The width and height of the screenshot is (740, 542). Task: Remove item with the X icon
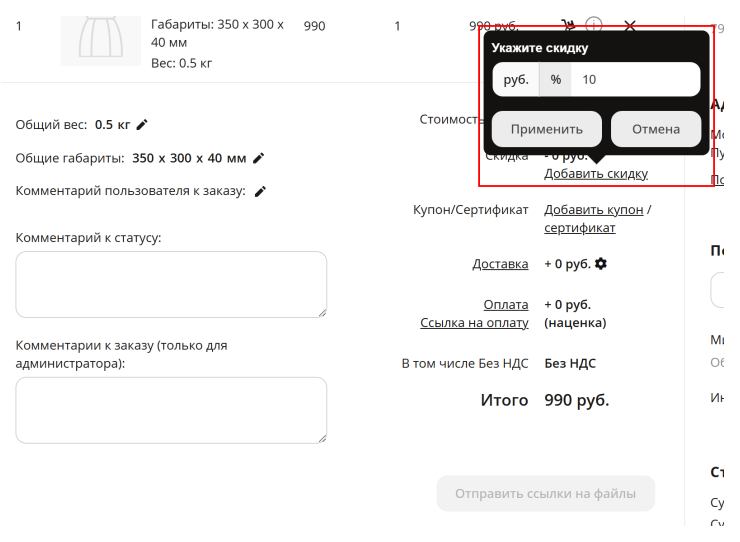pos(630,25)
